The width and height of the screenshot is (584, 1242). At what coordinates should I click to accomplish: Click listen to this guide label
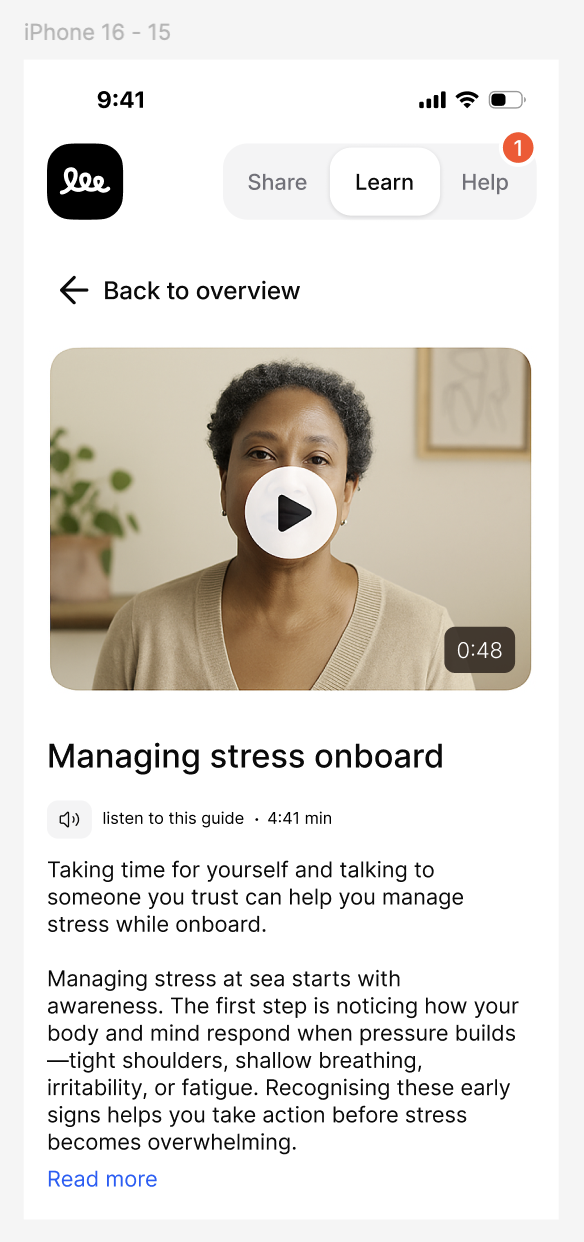[173, 818]
